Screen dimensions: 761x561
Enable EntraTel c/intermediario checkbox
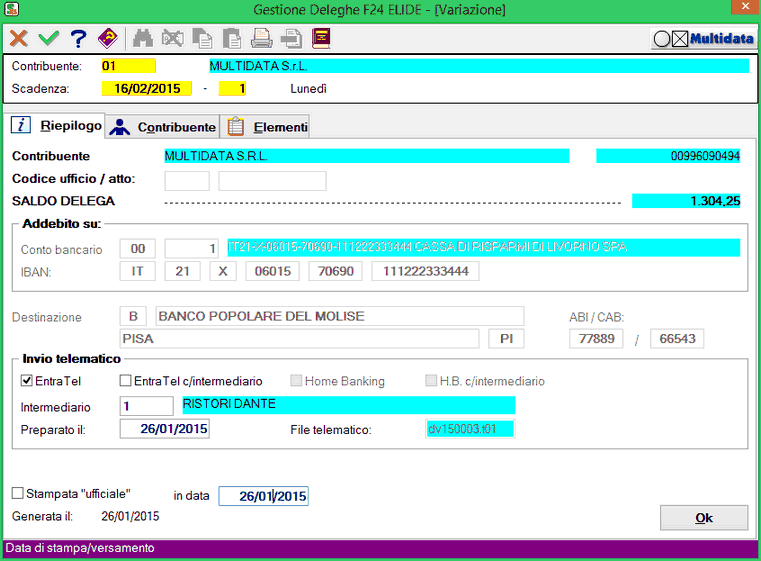(125, 381)
